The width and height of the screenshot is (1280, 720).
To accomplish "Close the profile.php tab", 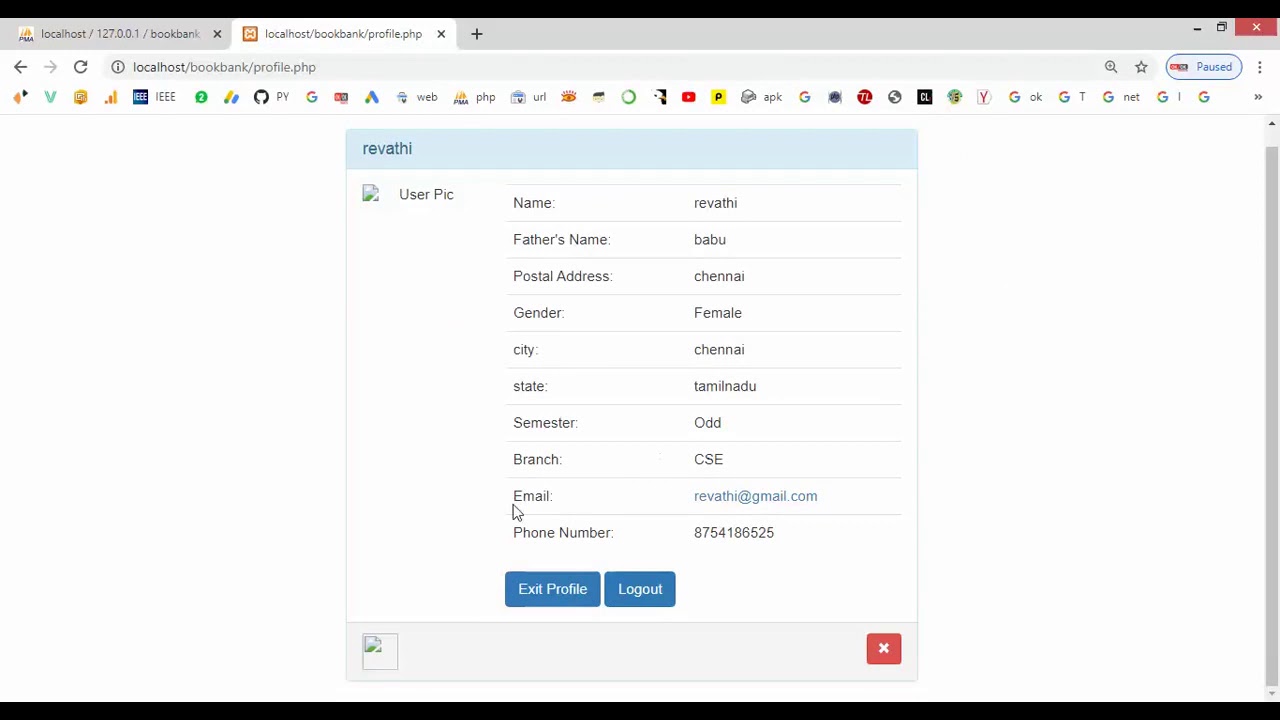I will (441, 34).
